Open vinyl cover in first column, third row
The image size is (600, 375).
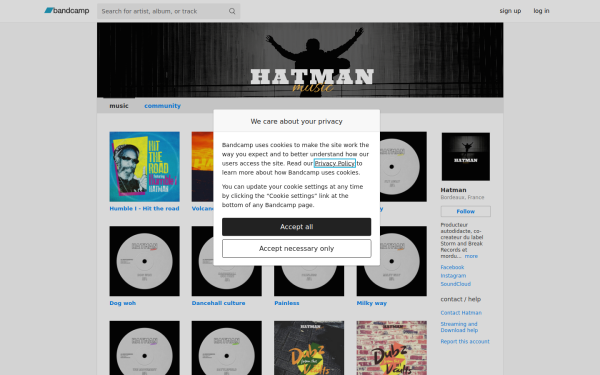point(144,348)
